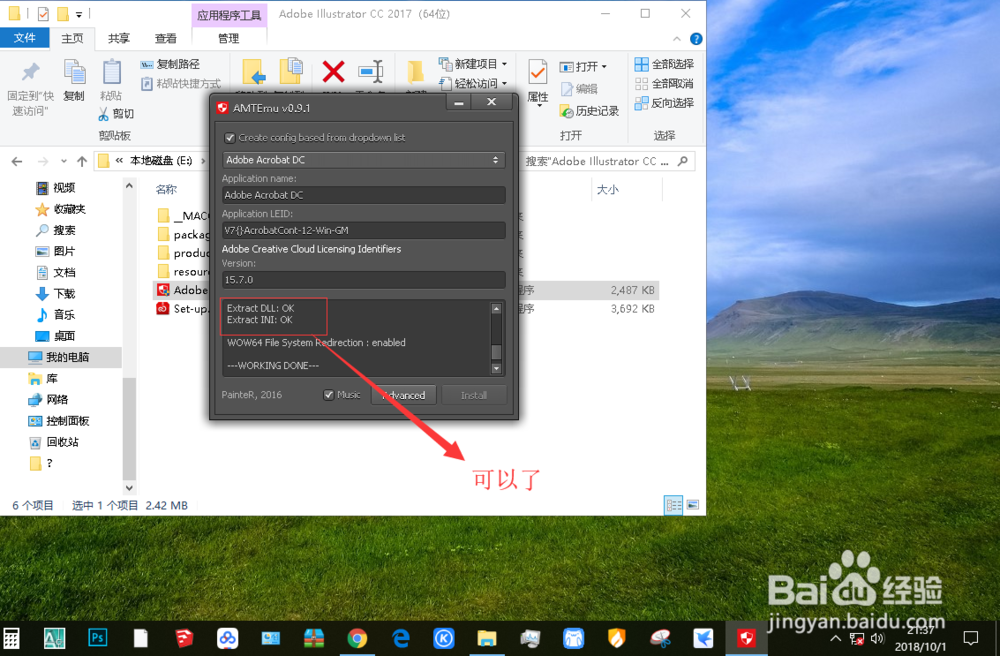
Task: Click the Invert selection icon
Action: click(641, 103)
